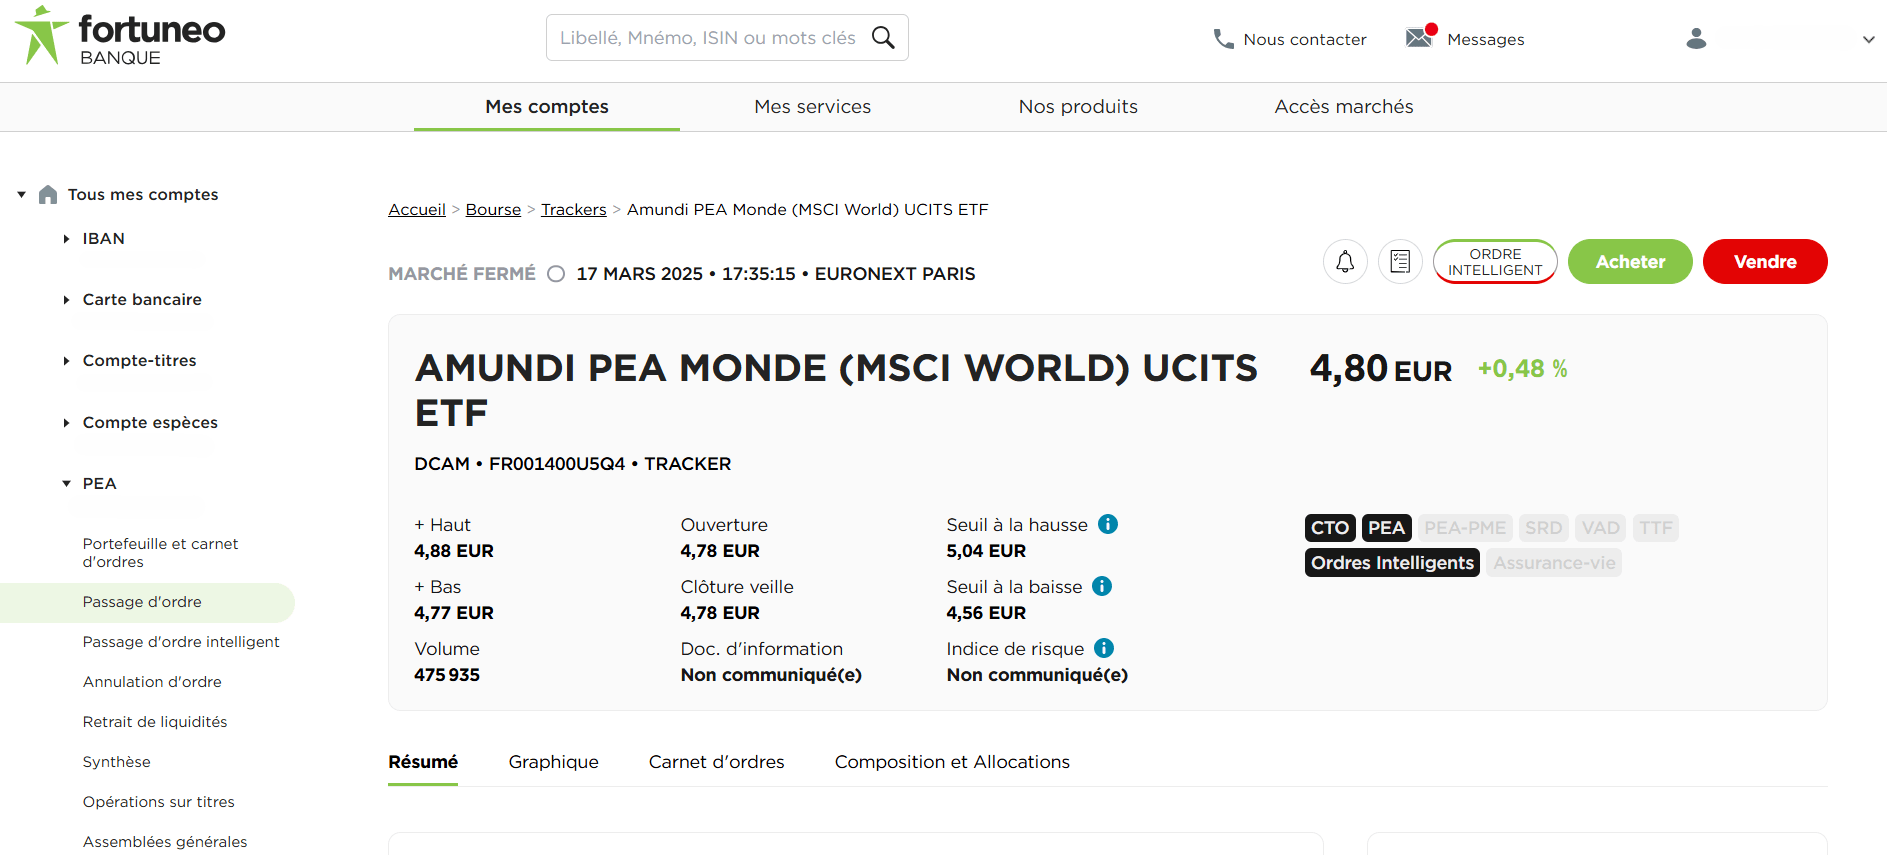Click the home icon next to Tous mes comptes
This screenshot has width=1887, height=855.
pos(48,194)
